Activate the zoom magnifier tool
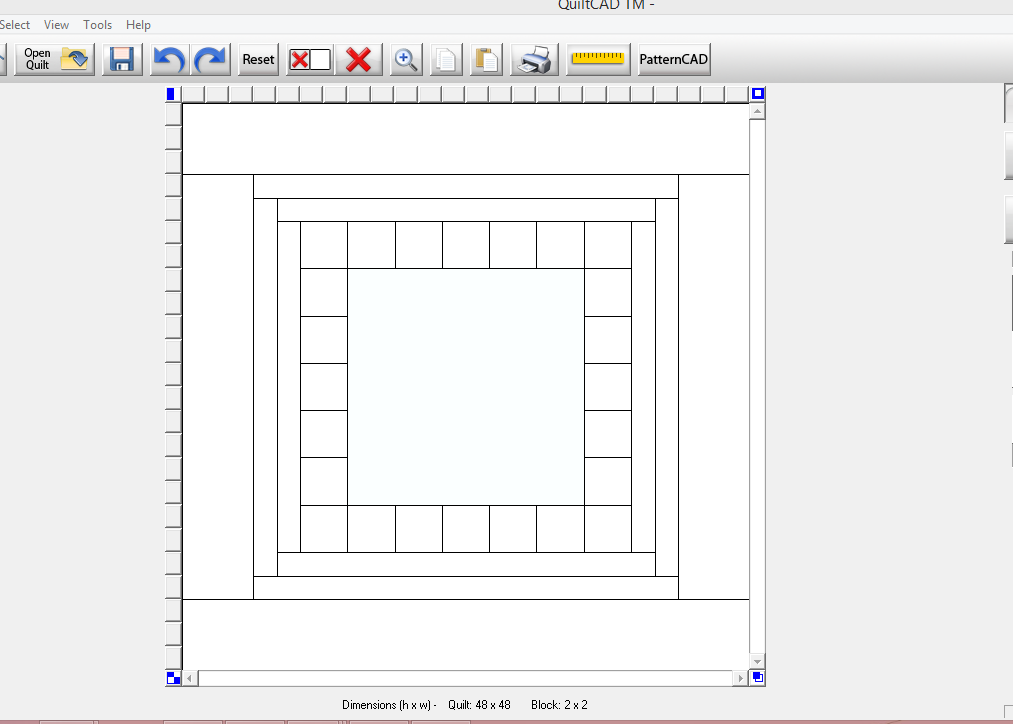The image size is (1013, 724). point(406,59)
